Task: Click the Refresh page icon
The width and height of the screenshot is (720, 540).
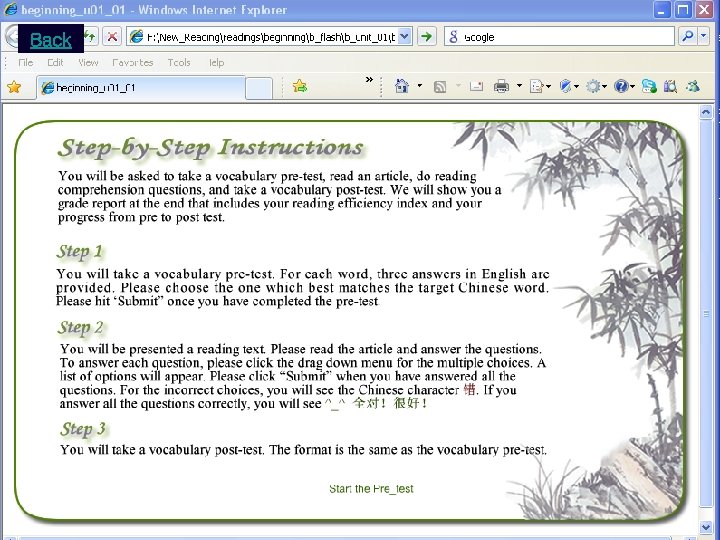Action: coord(90,36)
